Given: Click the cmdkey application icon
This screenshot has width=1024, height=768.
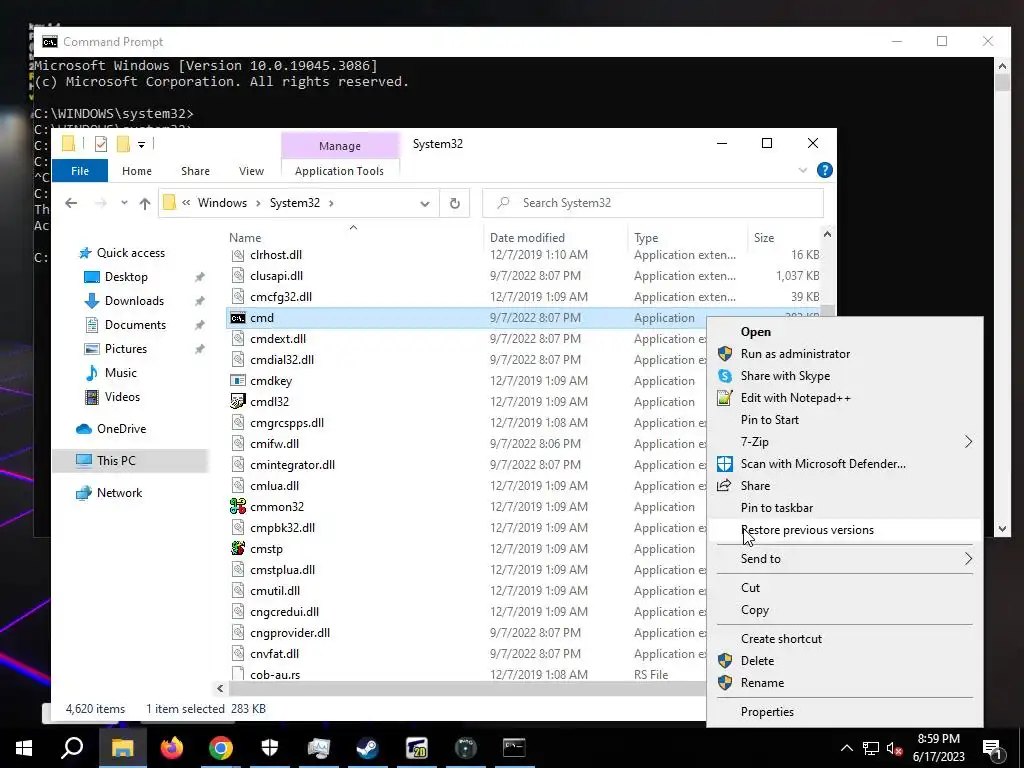Looking at the screenshot, I should (238, 381).
